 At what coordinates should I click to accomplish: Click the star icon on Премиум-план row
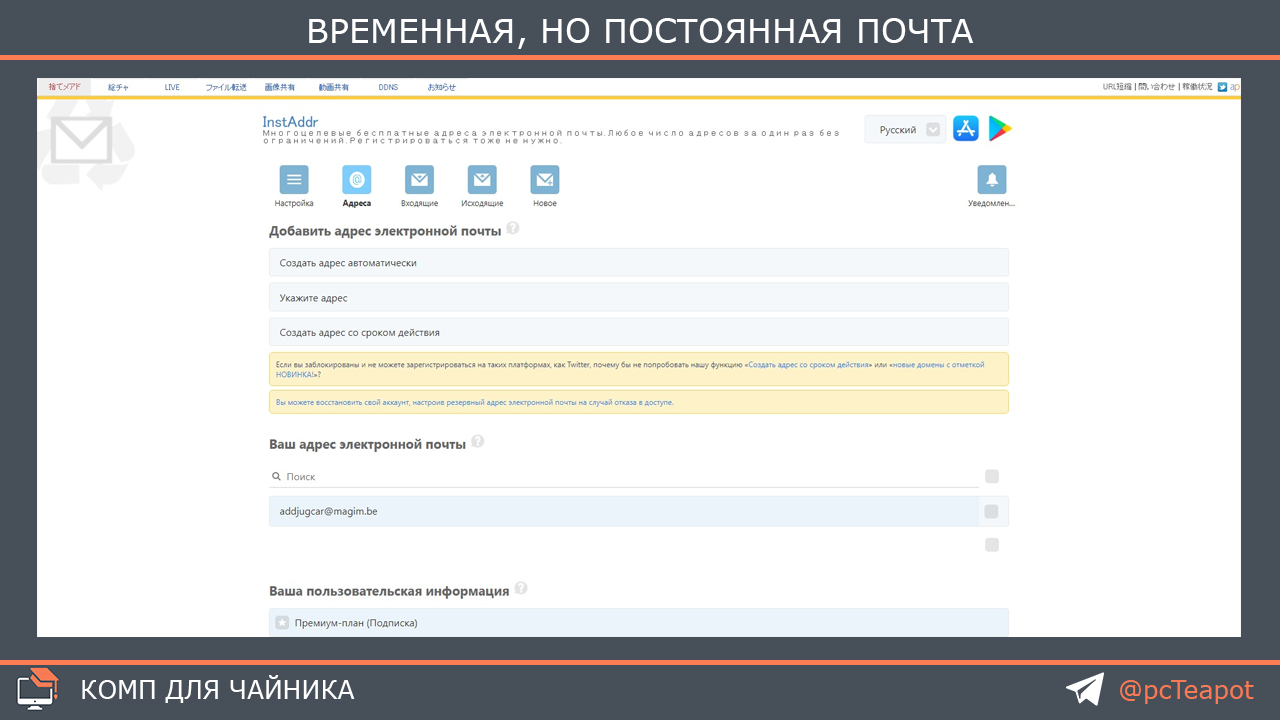[x=282, y=623]
